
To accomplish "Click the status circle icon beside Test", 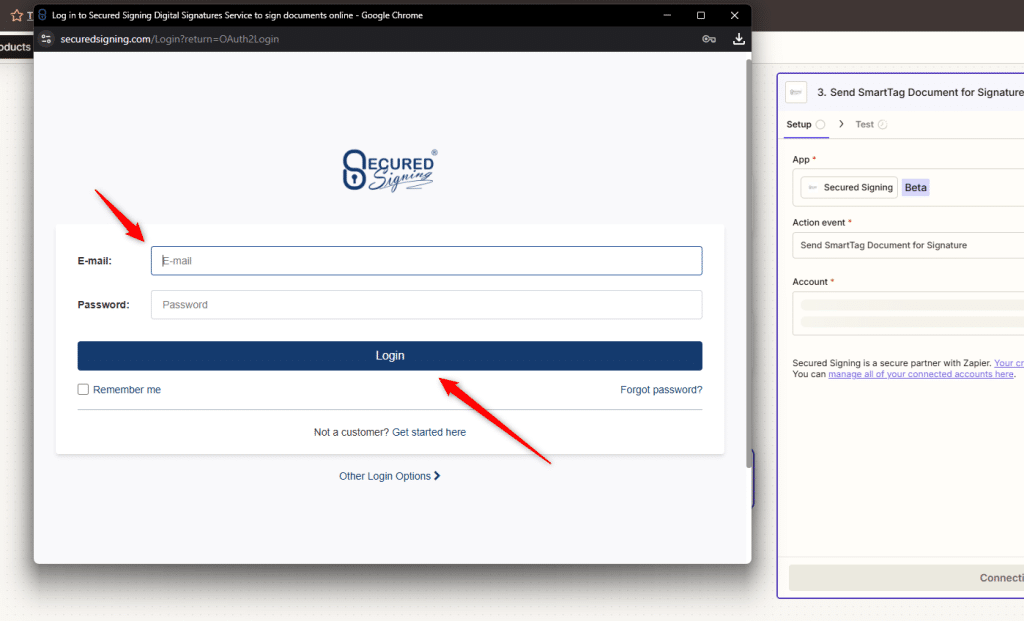I will pyautogui.click(x=884, y=124).
